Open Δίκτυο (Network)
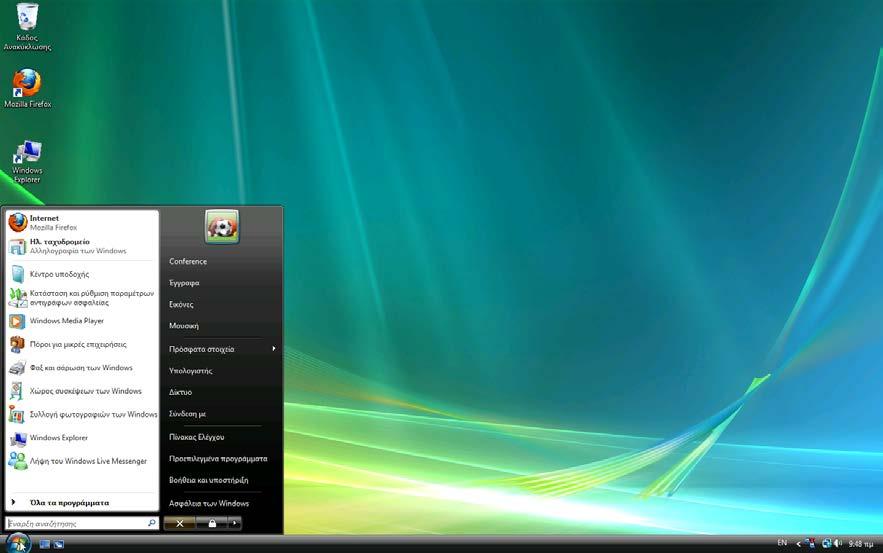The width and height of the screenshot is (883, 553). pyautogui.click(x=222, y=392)
